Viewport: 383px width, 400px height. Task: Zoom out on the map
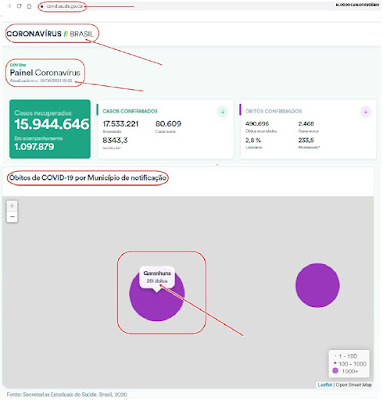pyautogui.click(x=12, y=217)
